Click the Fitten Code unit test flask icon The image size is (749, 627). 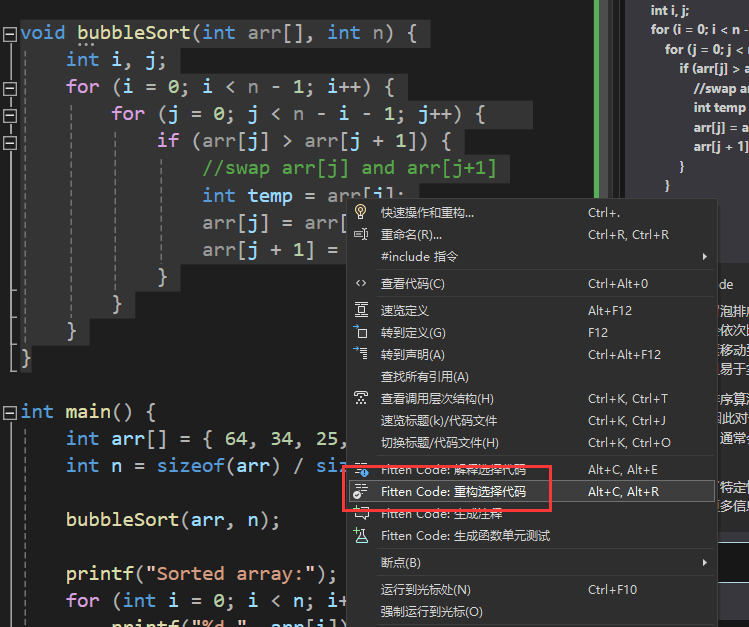tap(361, 536)
